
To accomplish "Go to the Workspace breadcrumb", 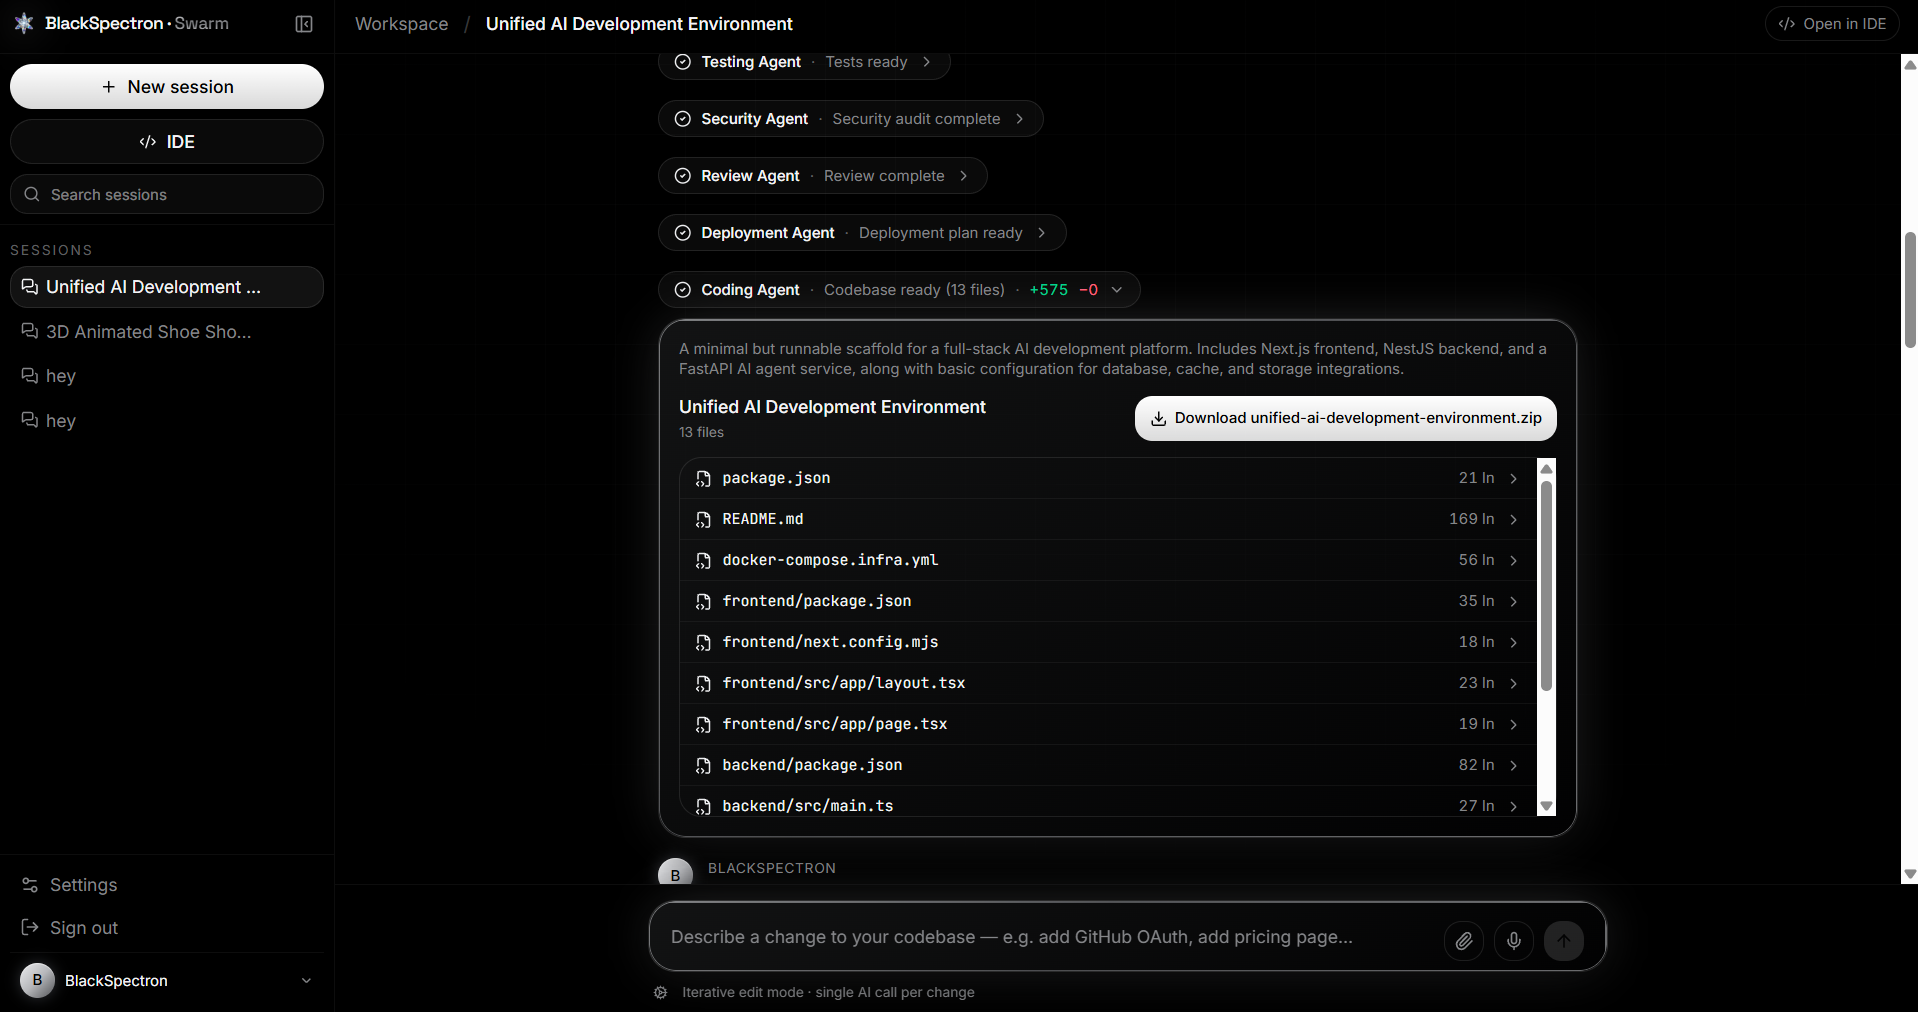I will tap(401, 24).
